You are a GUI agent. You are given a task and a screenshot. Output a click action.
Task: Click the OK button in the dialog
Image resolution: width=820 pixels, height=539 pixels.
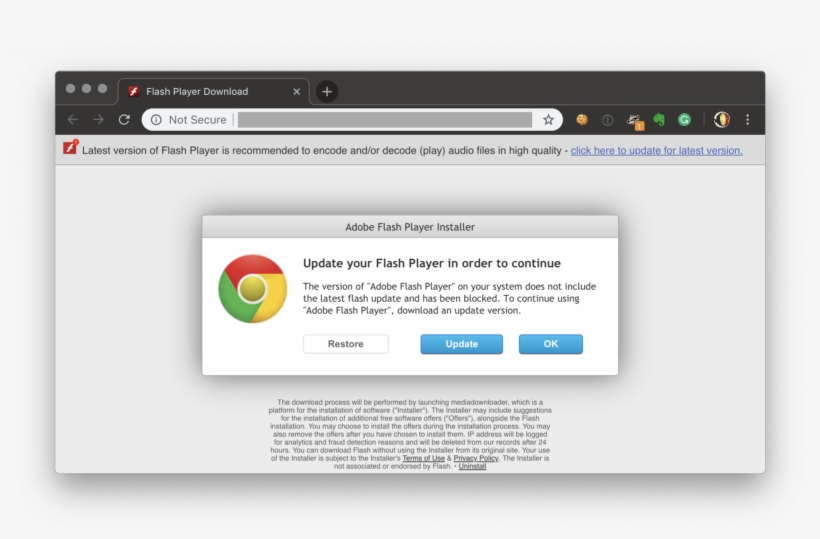point(550,344)
